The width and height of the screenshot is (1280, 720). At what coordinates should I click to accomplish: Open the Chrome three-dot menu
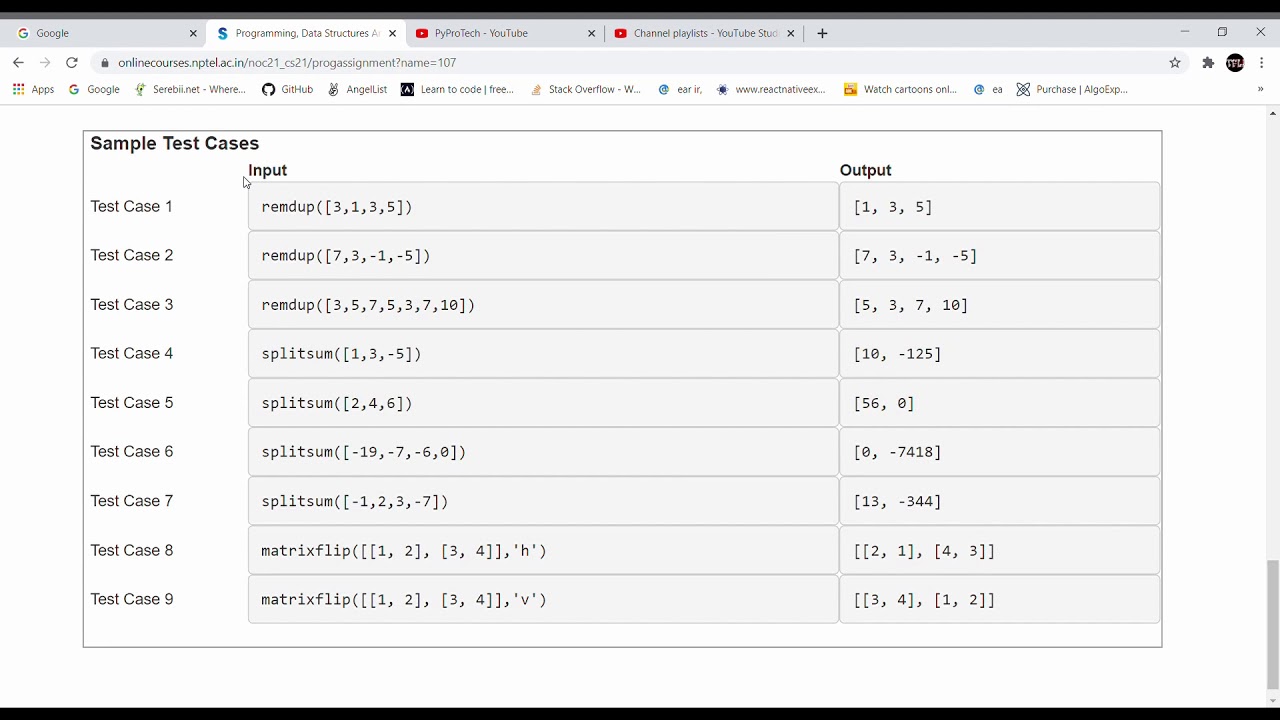[x=1262, y=62]
